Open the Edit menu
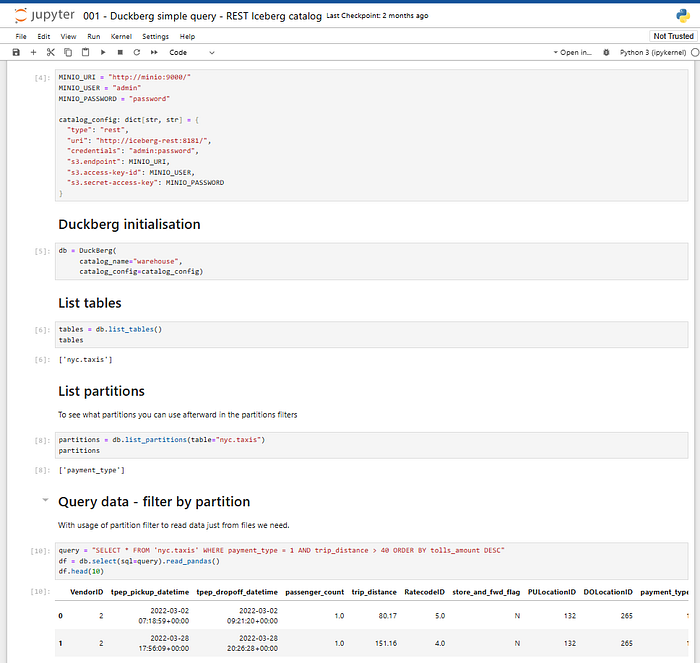Screen dimensions: 700x663 [44, 37]
